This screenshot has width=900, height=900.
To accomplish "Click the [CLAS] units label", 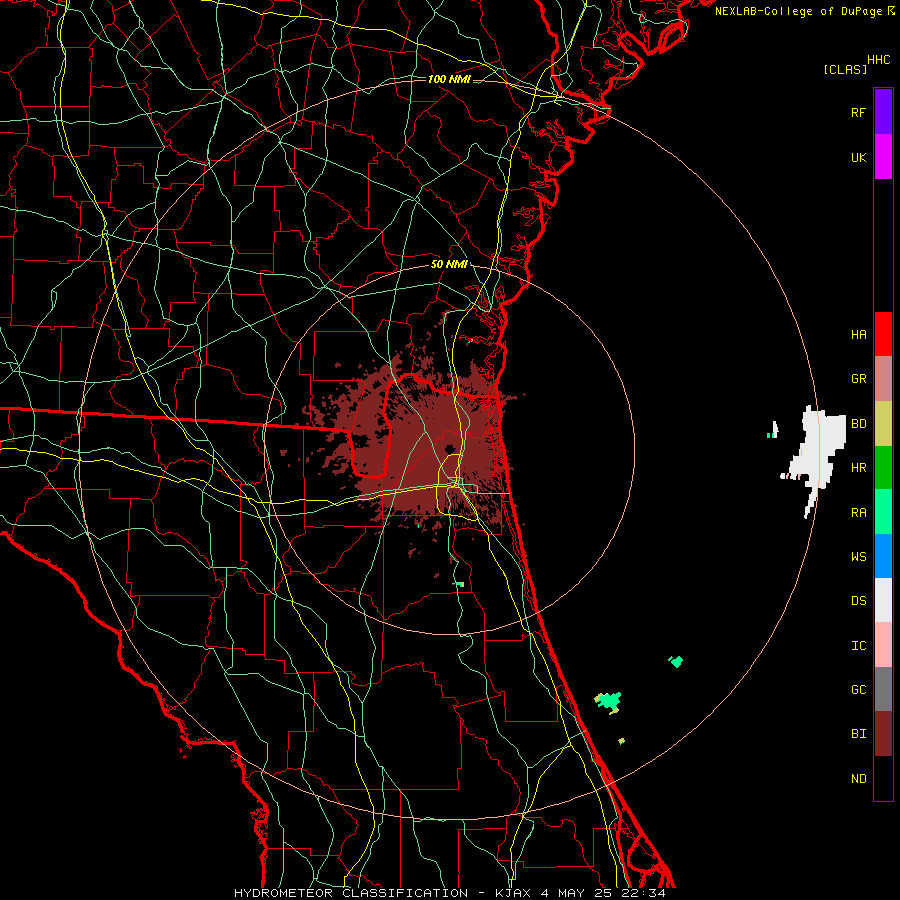I will [x=845, y=69].
